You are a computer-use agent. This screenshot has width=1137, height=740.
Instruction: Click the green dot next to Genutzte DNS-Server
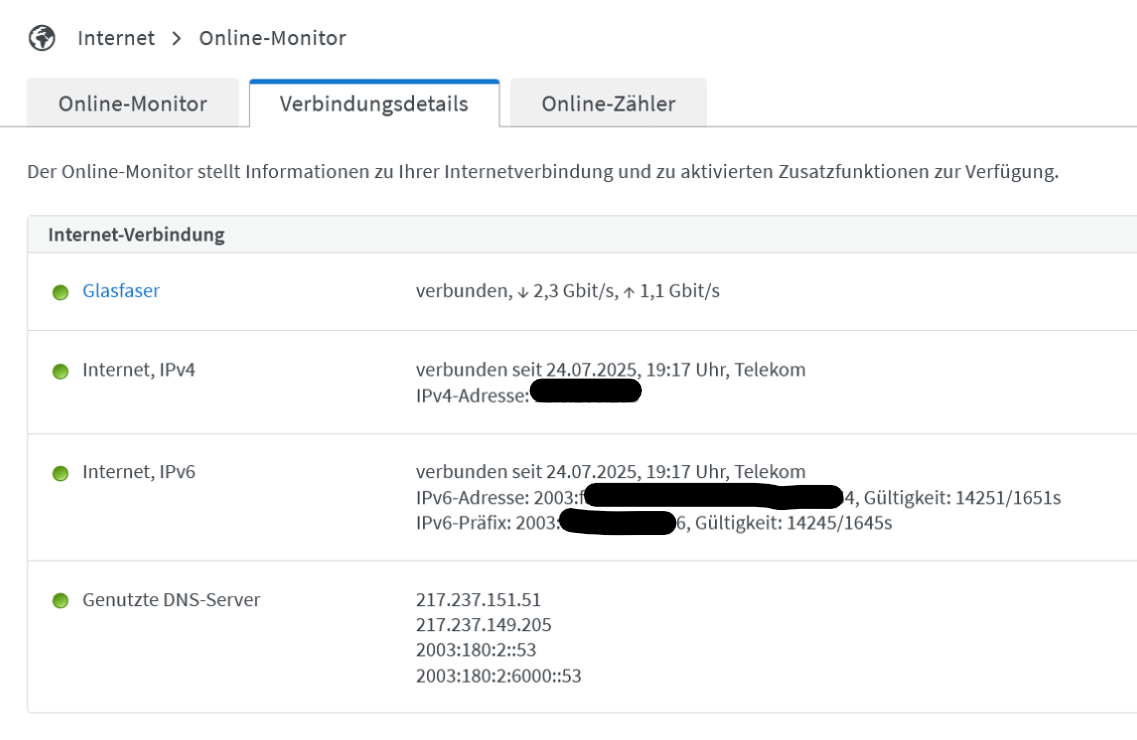[60, 601]
